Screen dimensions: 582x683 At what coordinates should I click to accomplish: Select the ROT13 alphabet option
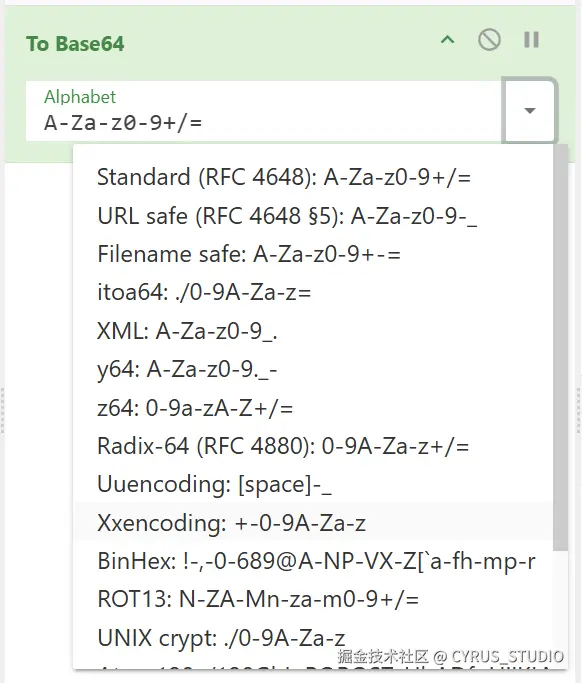313,599
